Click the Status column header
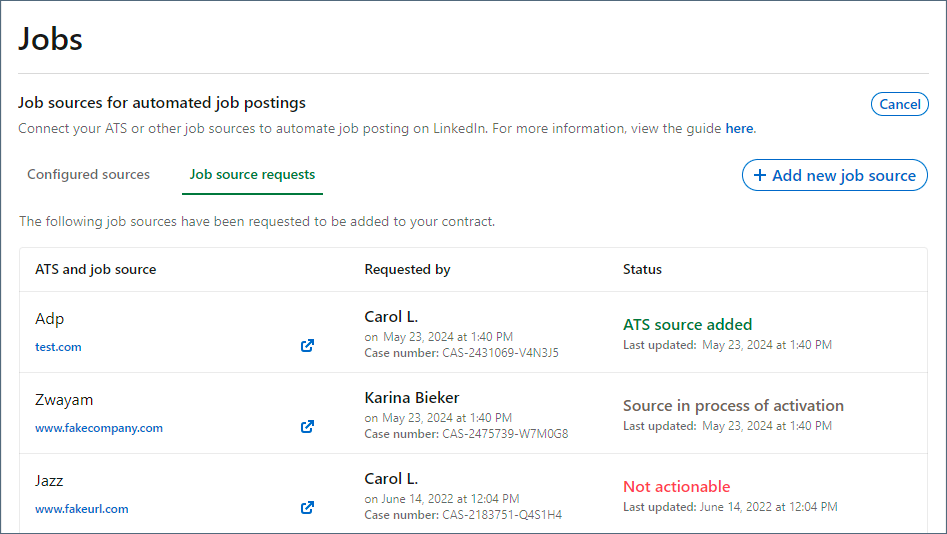 coord(642,269)
